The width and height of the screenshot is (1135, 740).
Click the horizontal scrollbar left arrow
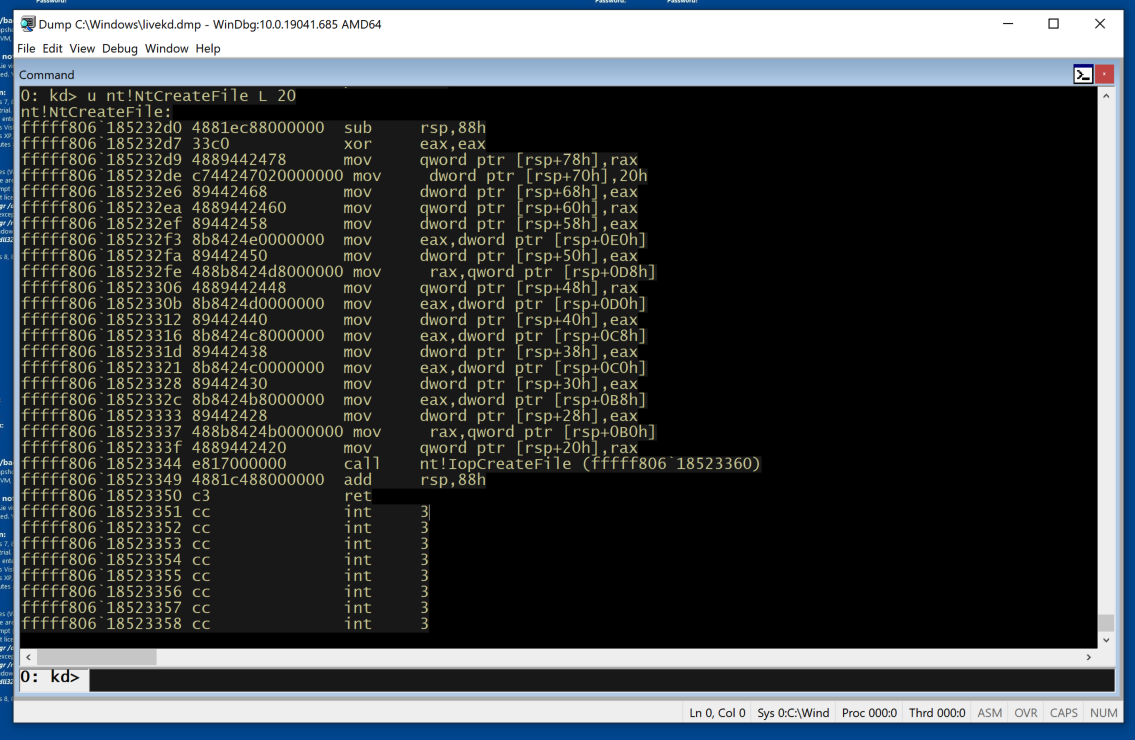tap(28, 657)
